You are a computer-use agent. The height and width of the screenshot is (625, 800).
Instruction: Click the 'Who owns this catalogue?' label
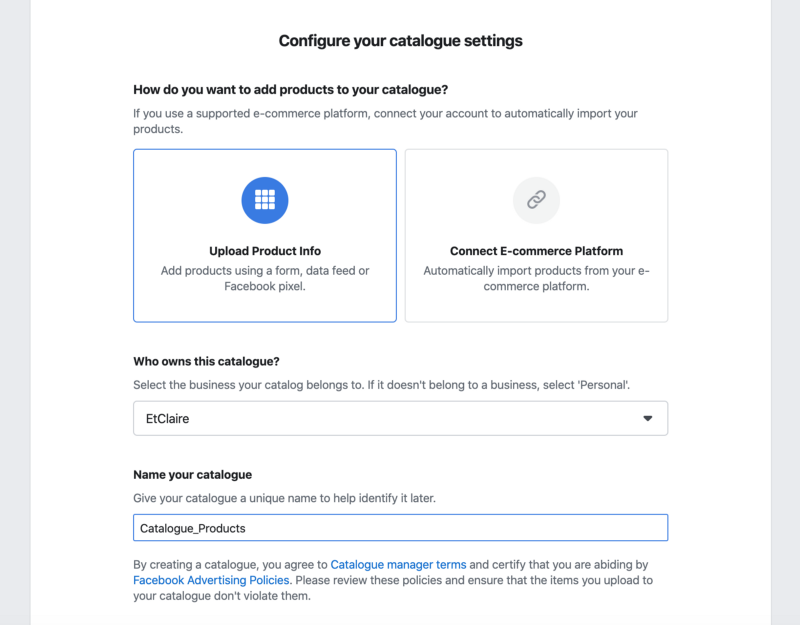206,361
